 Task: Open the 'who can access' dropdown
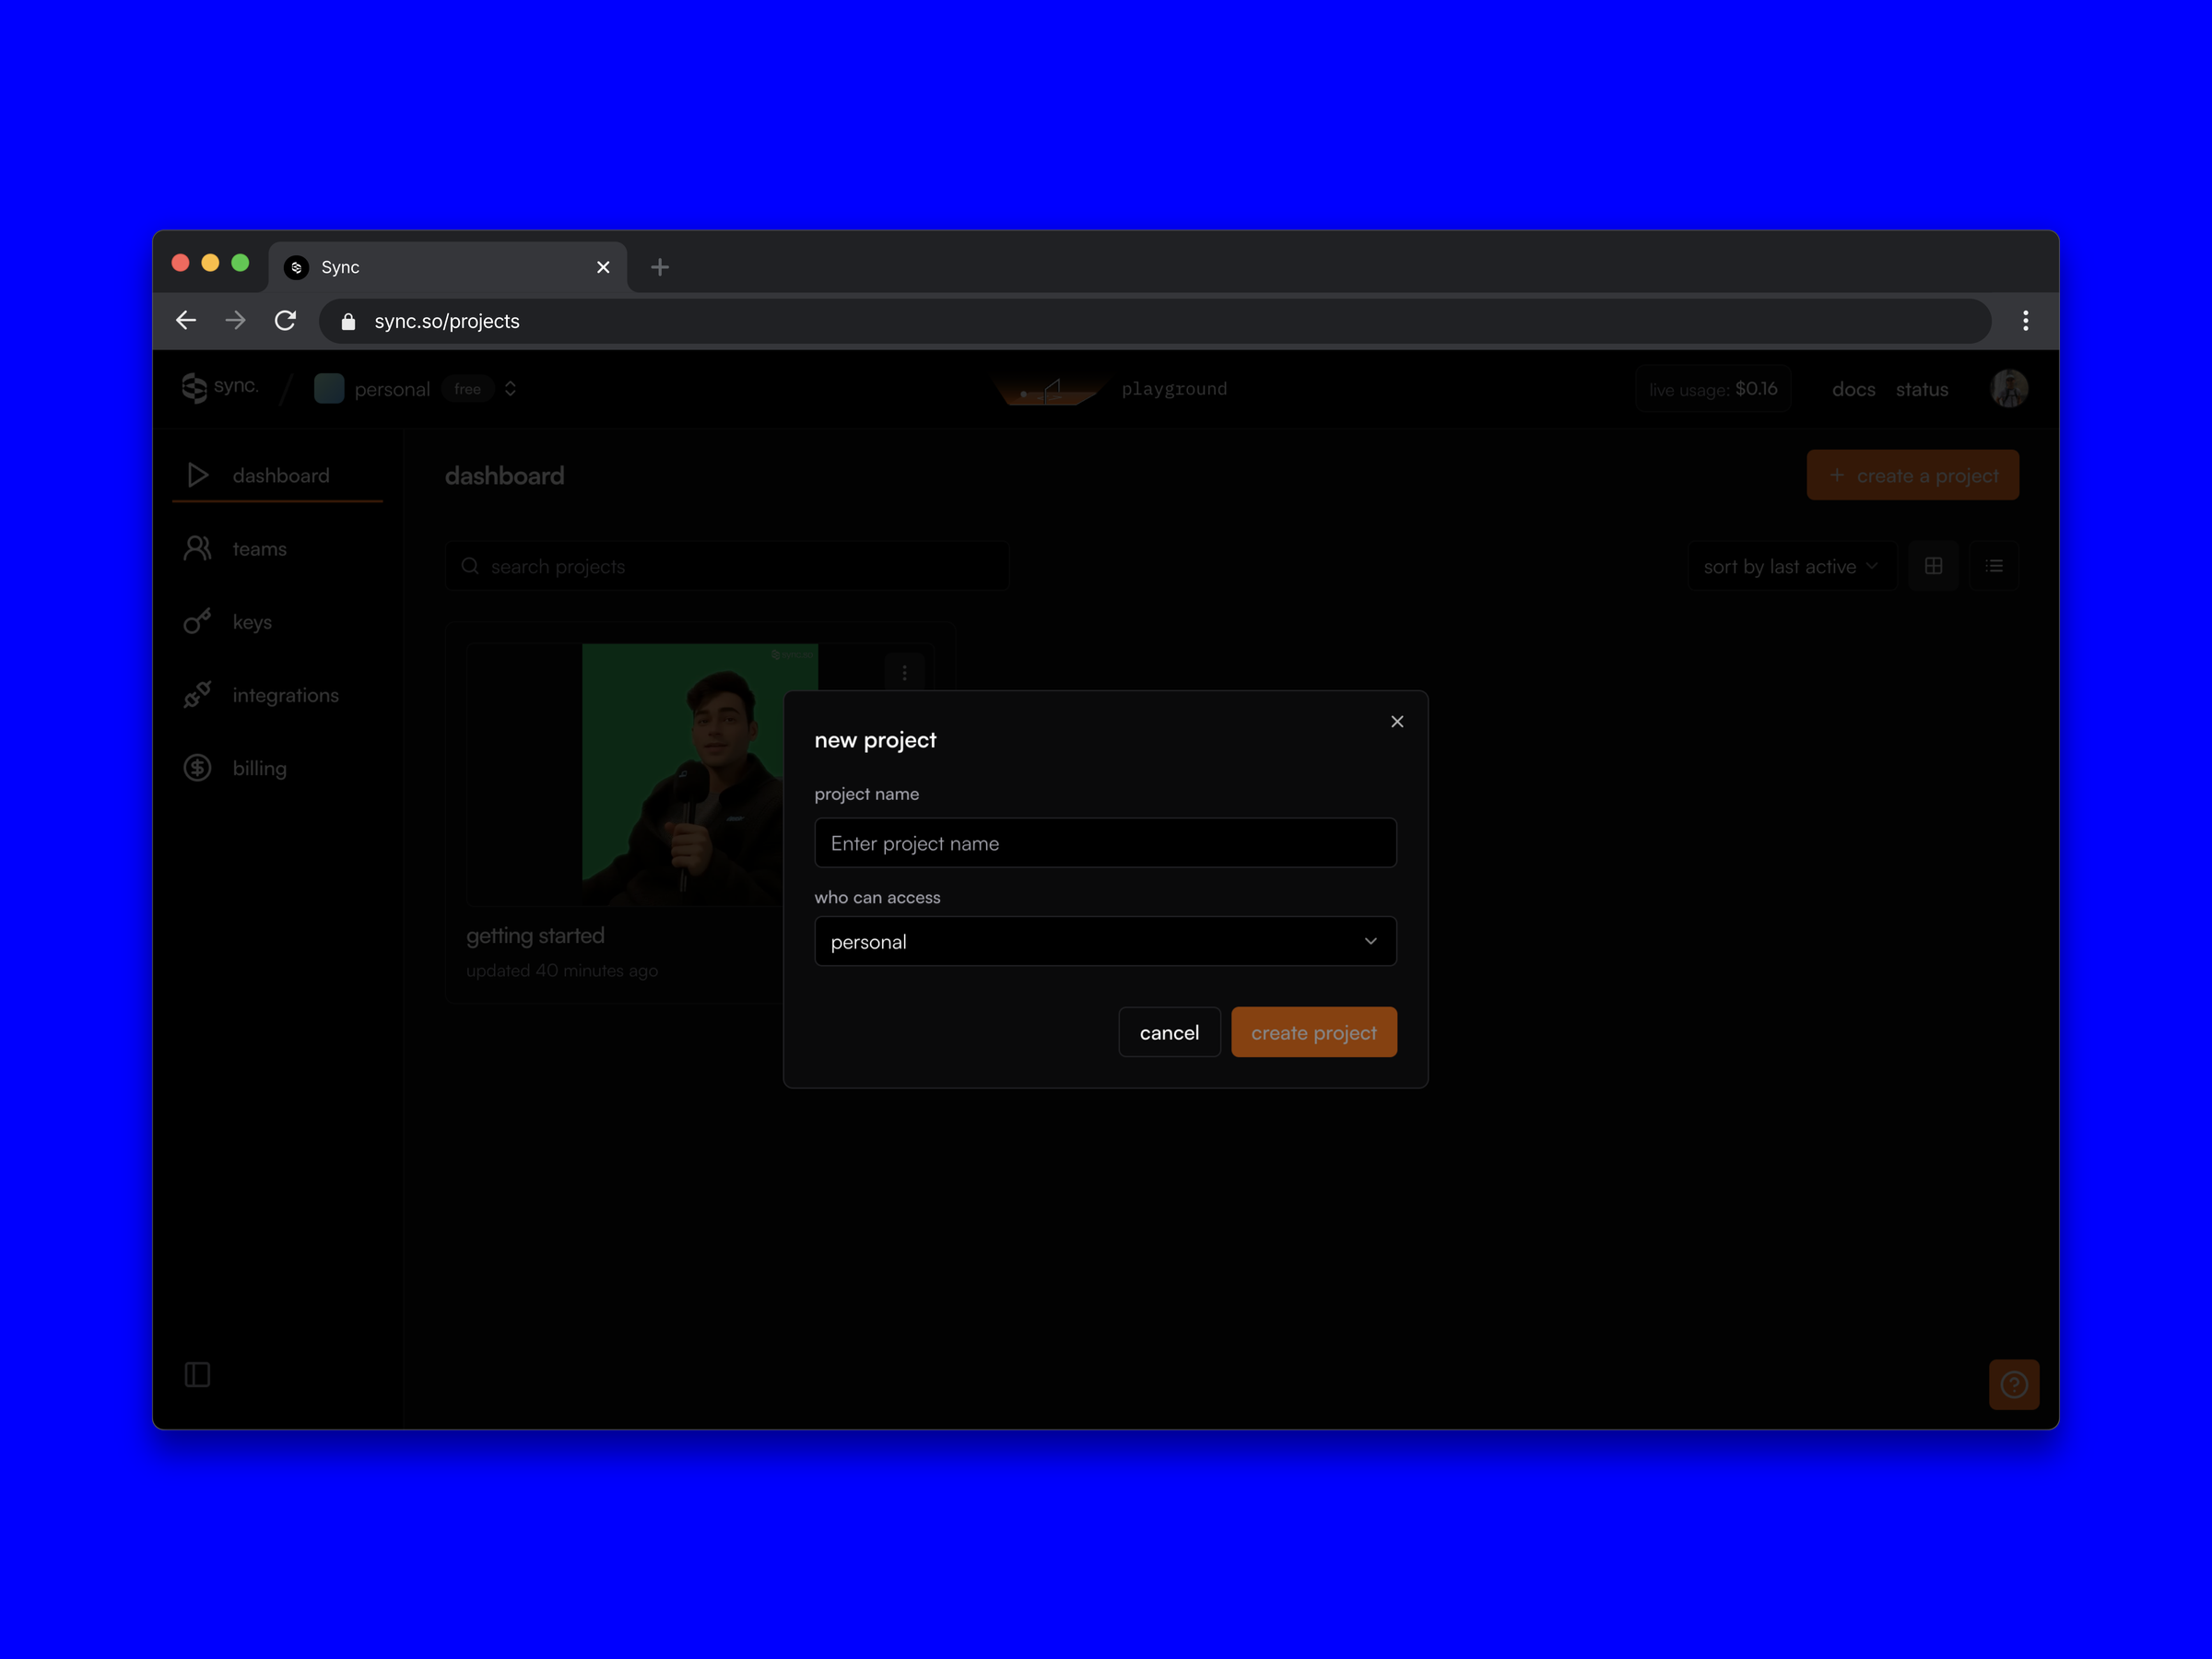[1104, 941]
